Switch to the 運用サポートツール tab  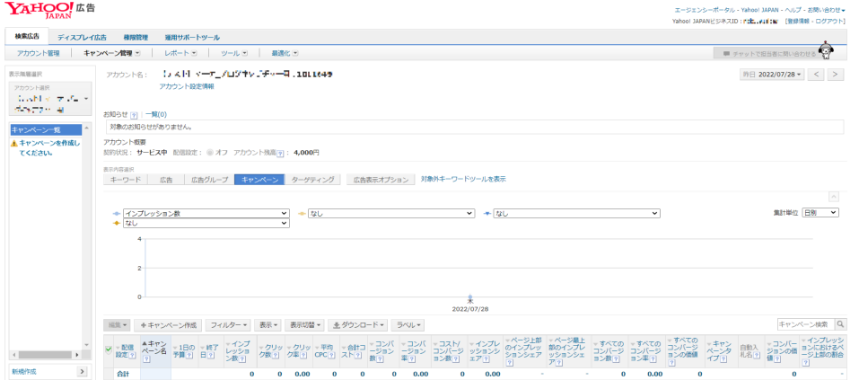192,37
